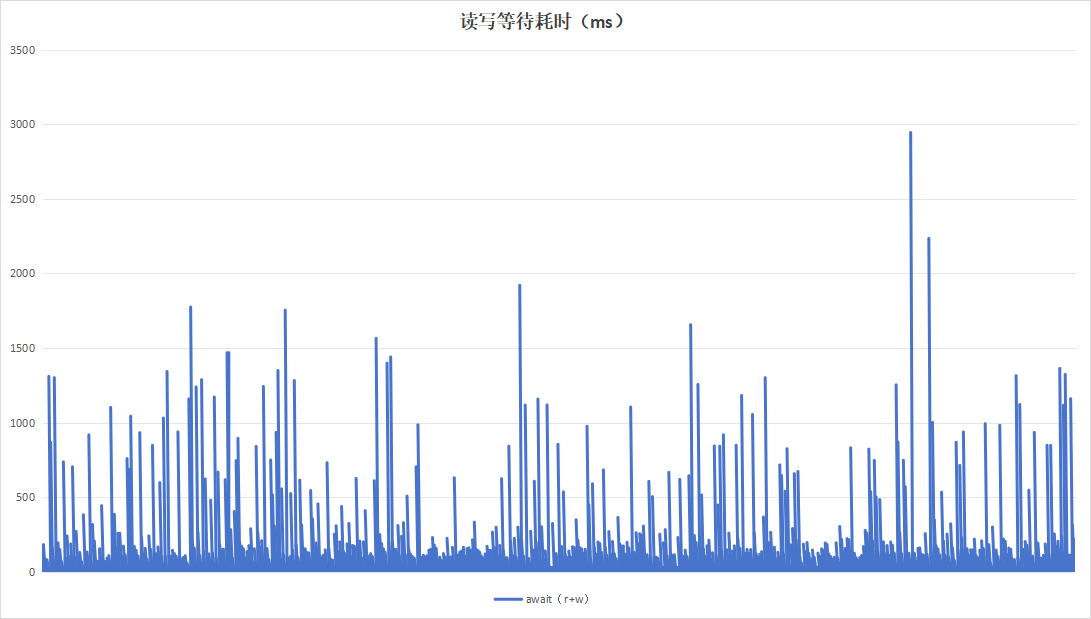This screenshot has width=1091, height=619.
Task: Click the second-tallest spike peak near 2250
Action: click(928, 239)
